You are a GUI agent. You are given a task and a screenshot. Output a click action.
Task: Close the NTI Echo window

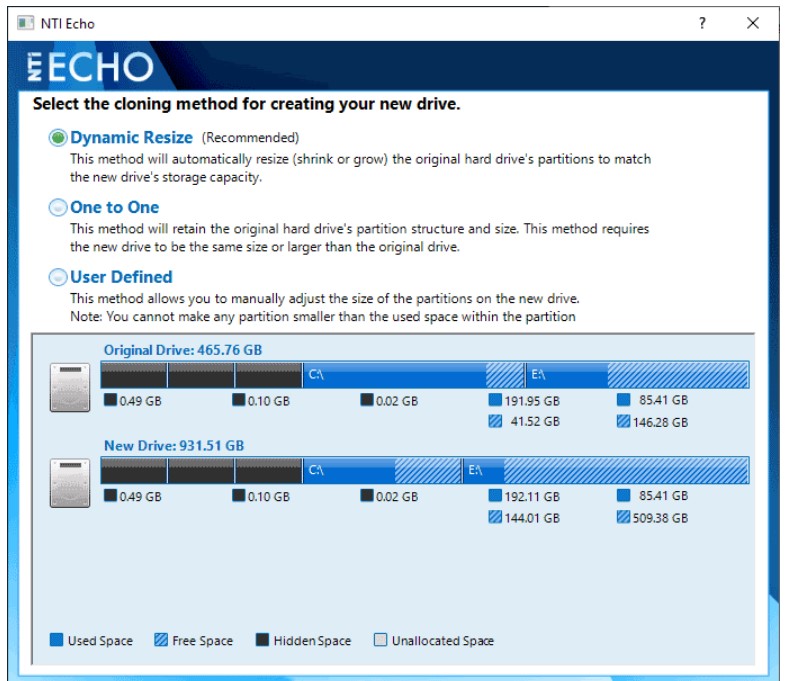tap(752, 23)
